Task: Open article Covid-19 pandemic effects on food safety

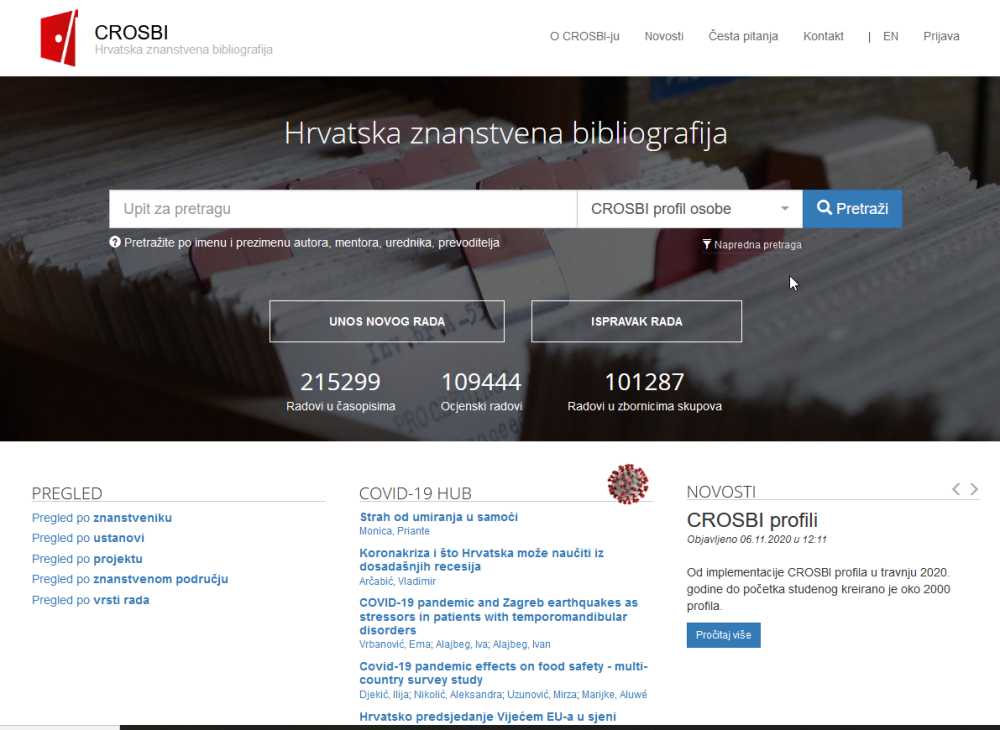Action: pos(503,673)
